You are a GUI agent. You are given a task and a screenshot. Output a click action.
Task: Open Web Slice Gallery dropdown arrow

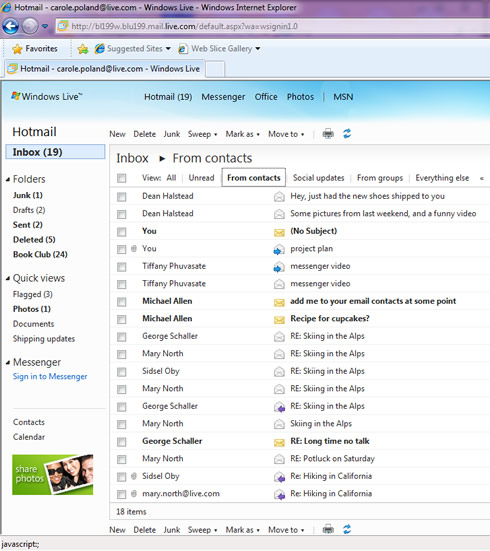coord(258,48)
